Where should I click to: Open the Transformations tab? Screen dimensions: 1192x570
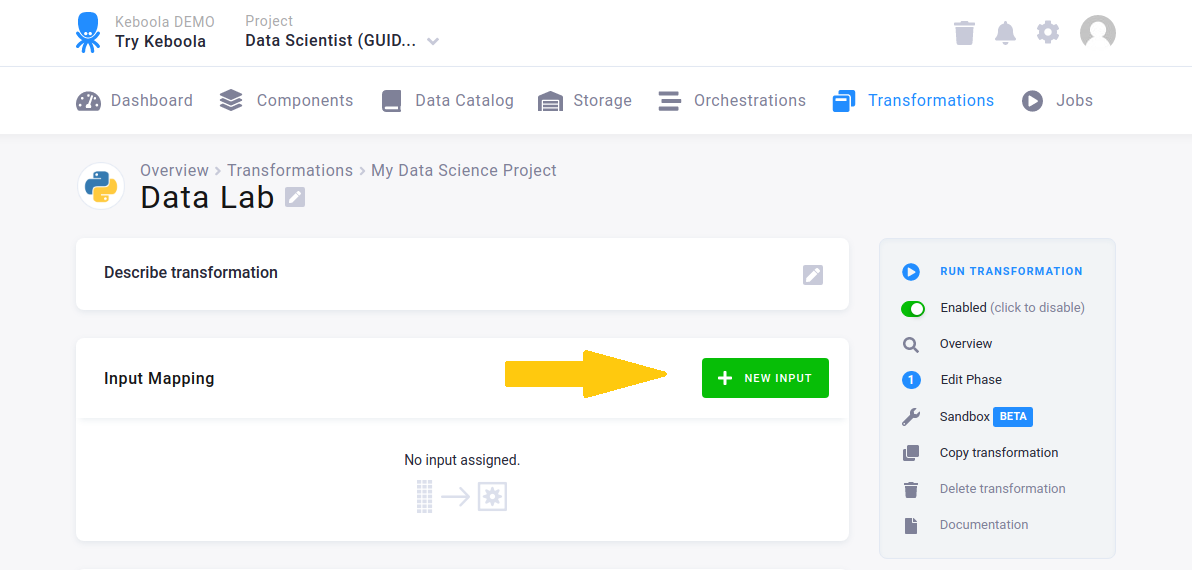click(913, 101)
